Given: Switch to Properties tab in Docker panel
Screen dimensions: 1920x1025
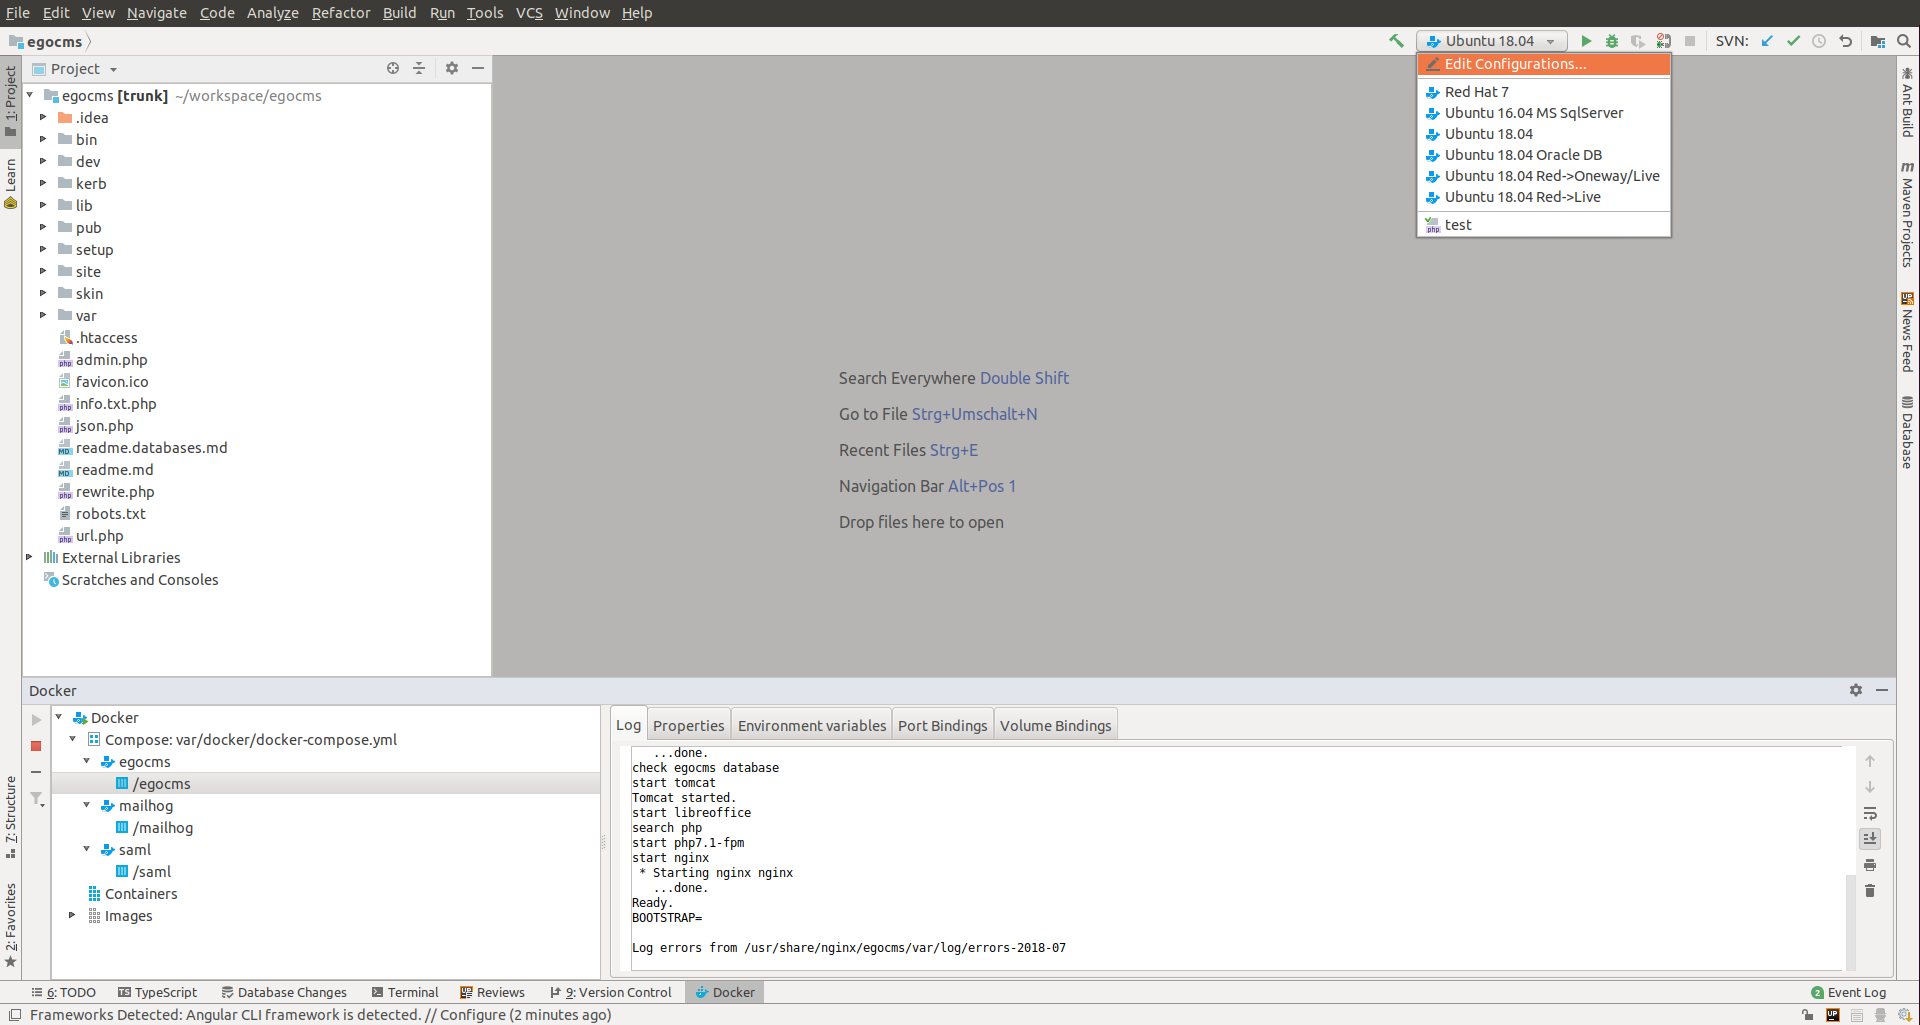Looking at the screenshot, I should point(688,725).
